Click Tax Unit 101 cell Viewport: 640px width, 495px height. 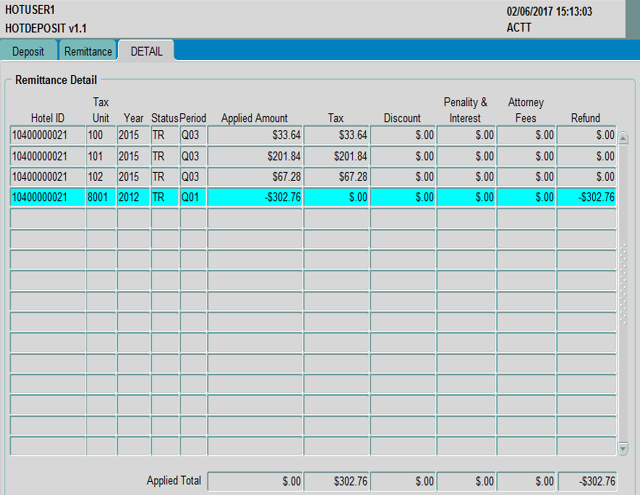pos(101,156)
